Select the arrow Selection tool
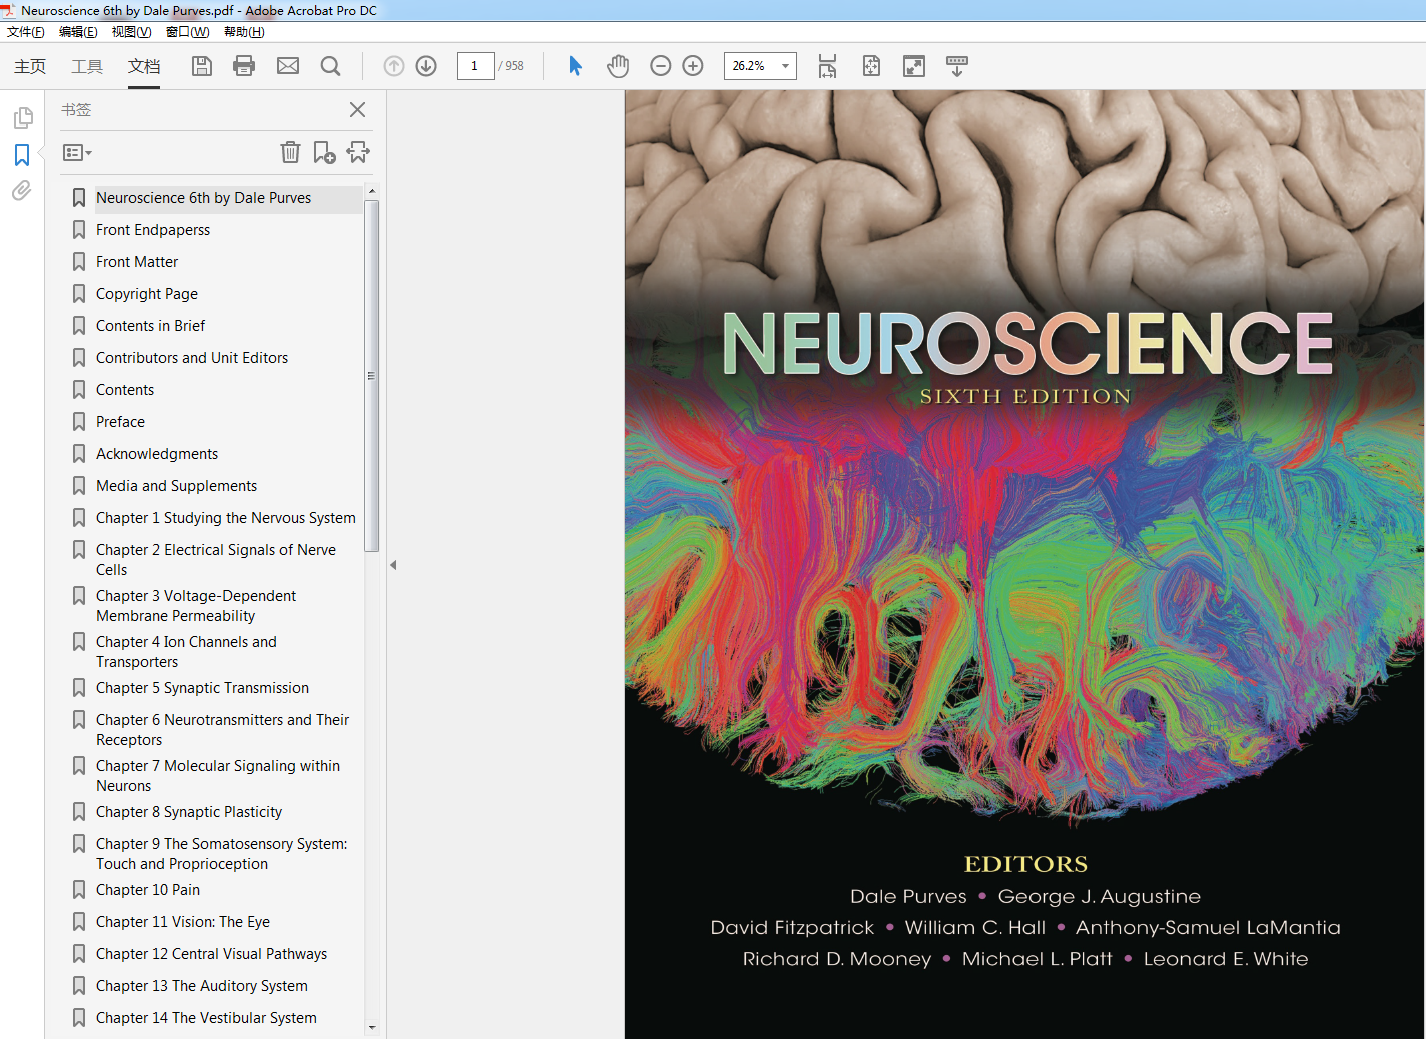Viewport: 1426px width, 1039px height. tap(575, 66)
